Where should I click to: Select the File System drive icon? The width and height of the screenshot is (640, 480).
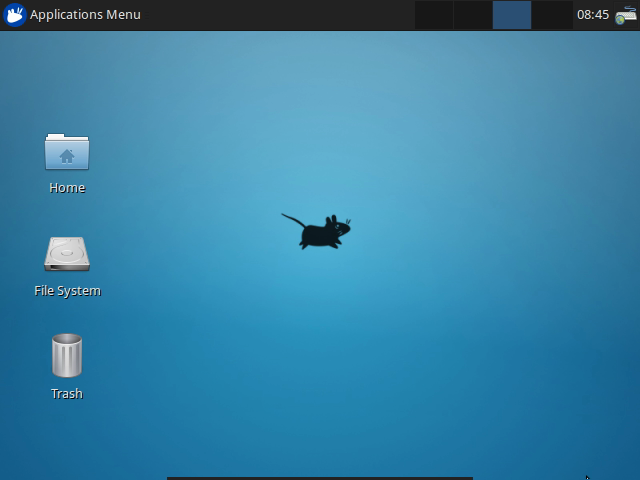pos(67,254)
